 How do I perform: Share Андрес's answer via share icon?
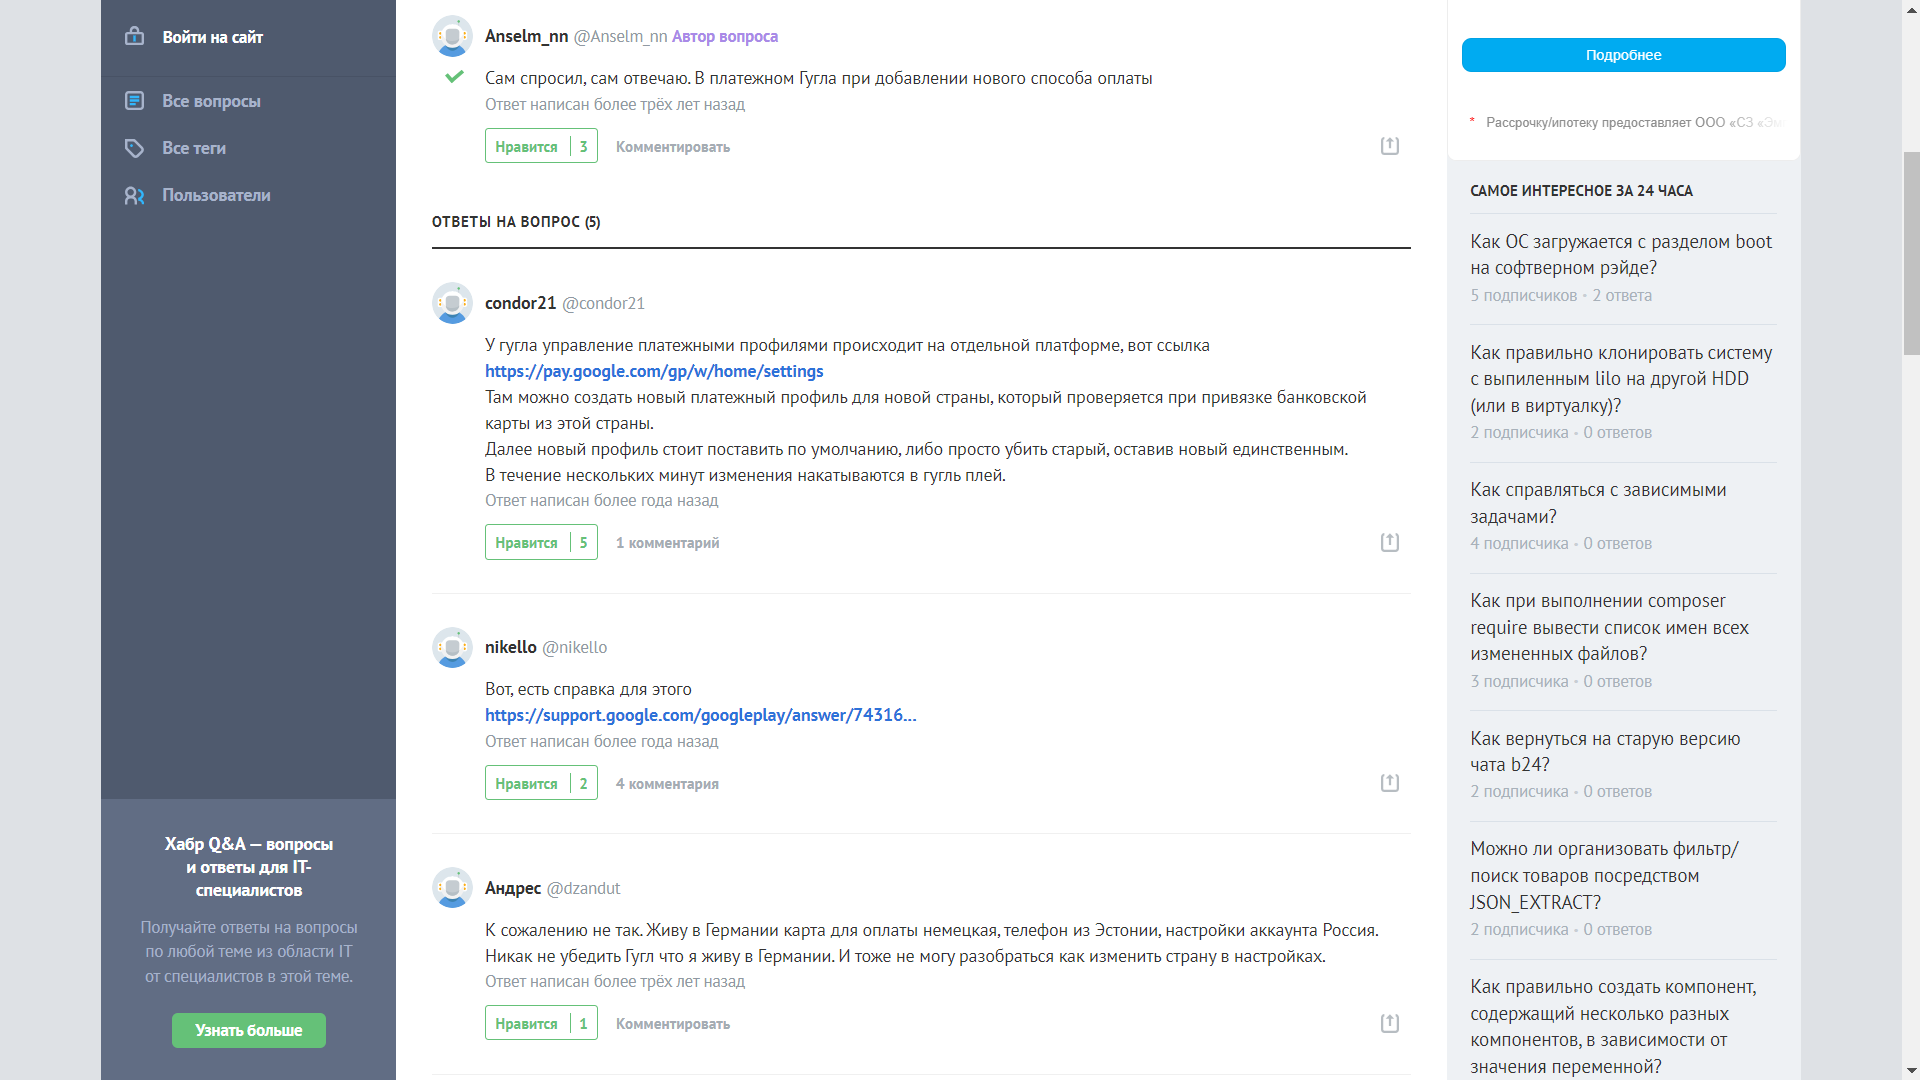click(x=1390, y=1023)
